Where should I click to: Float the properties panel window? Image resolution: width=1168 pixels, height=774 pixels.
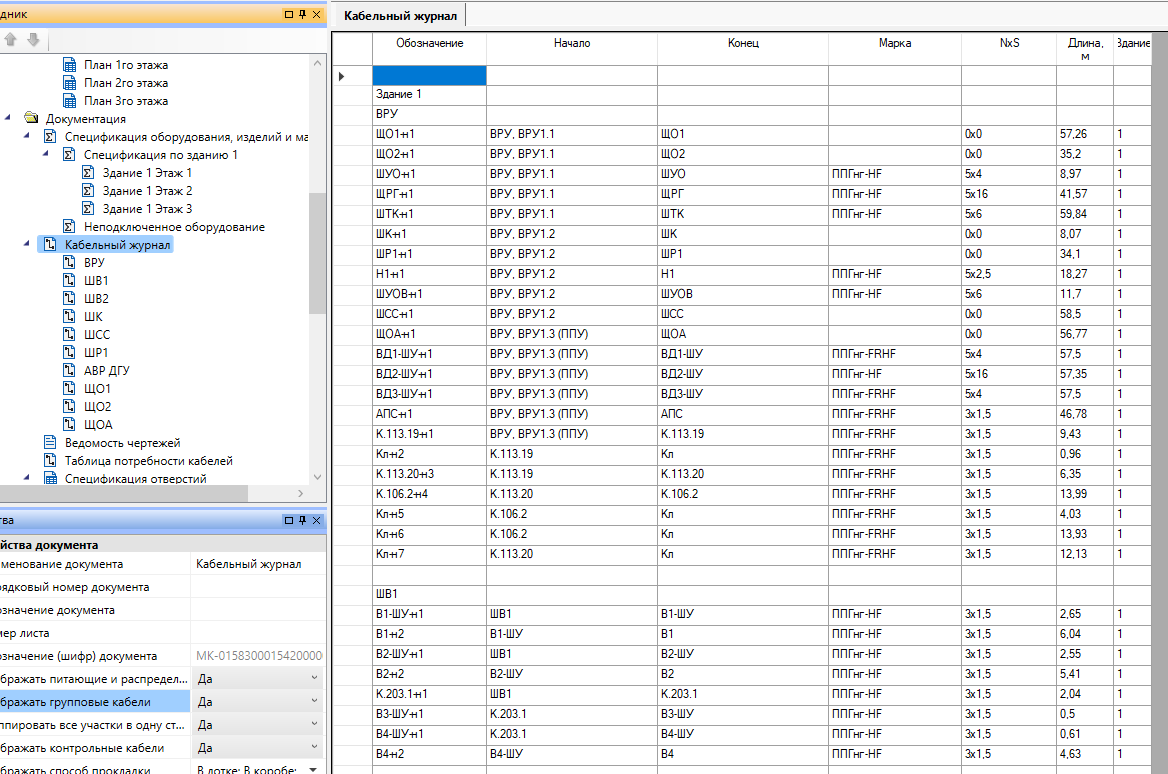coord(289,521)
